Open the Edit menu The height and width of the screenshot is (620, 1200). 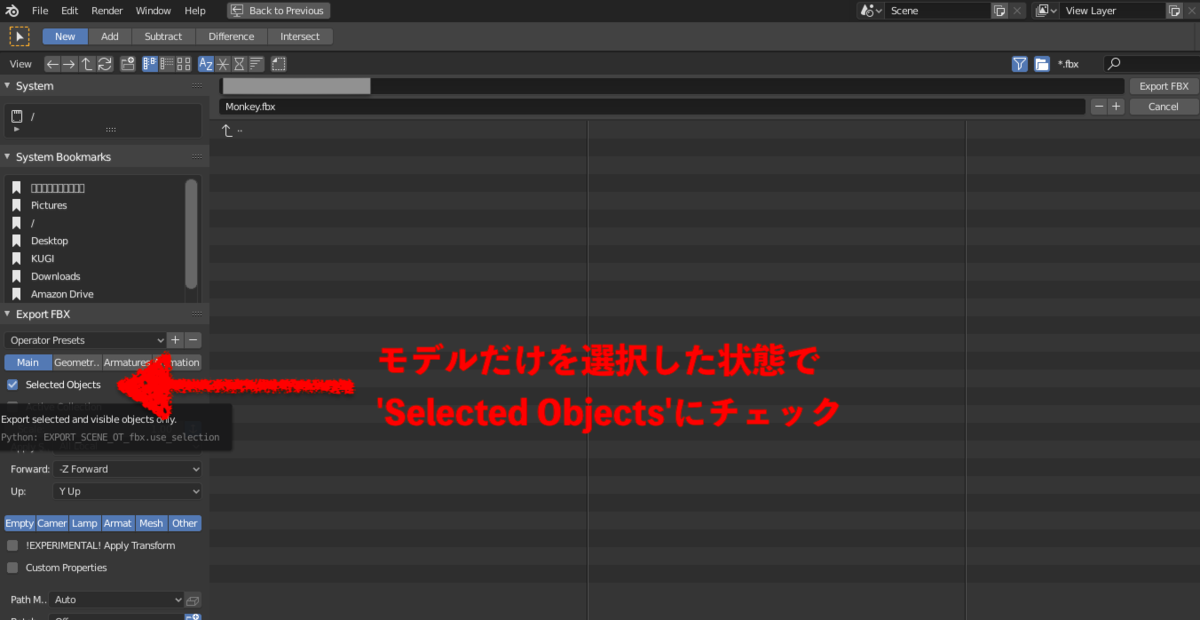point(70,11)
